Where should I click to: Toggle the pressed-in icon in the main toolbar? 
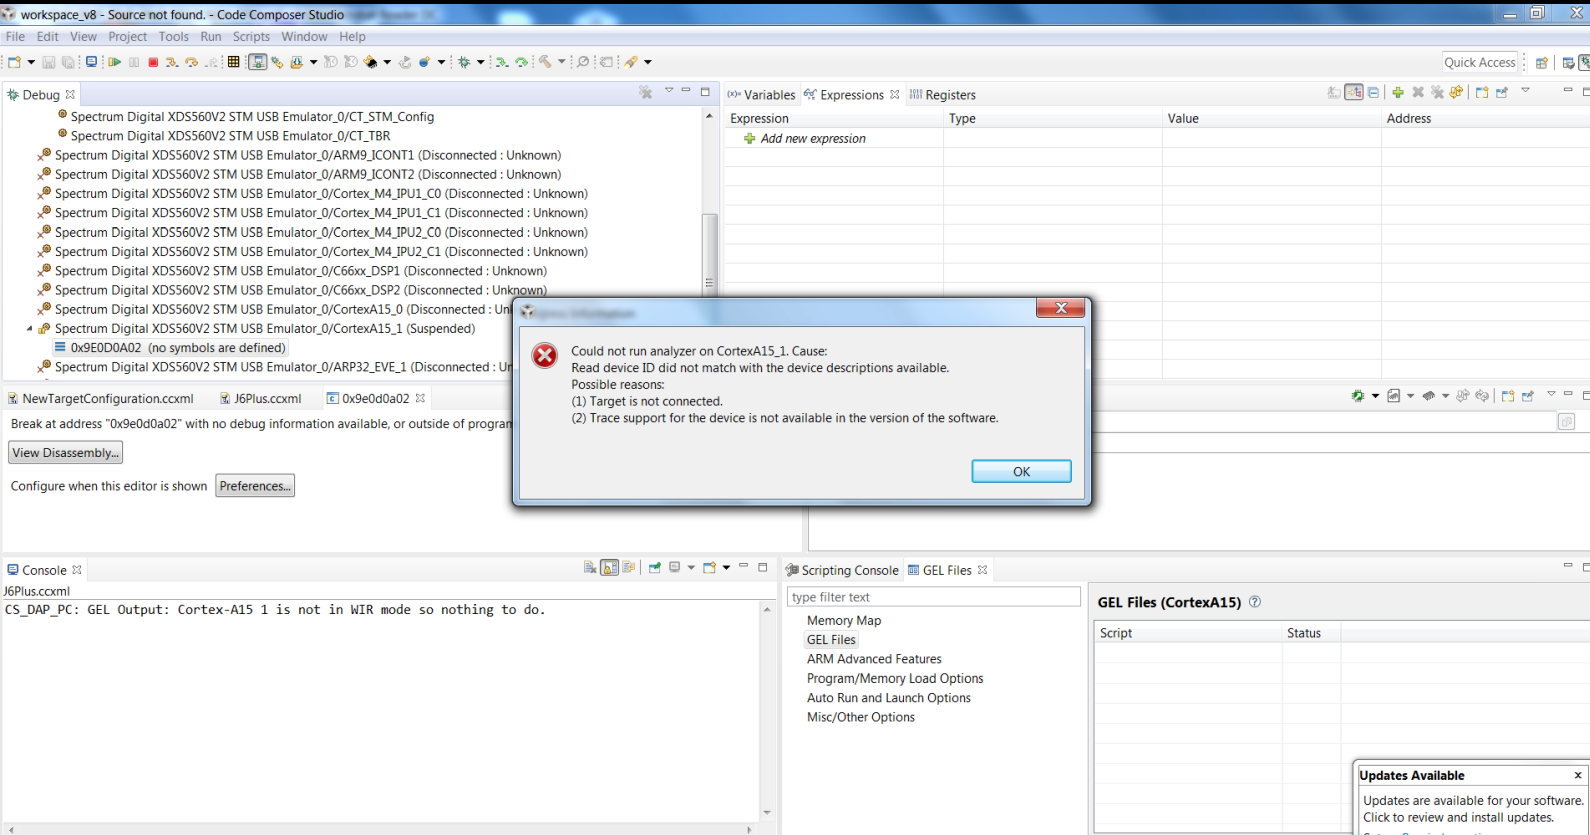click(257, 62)
